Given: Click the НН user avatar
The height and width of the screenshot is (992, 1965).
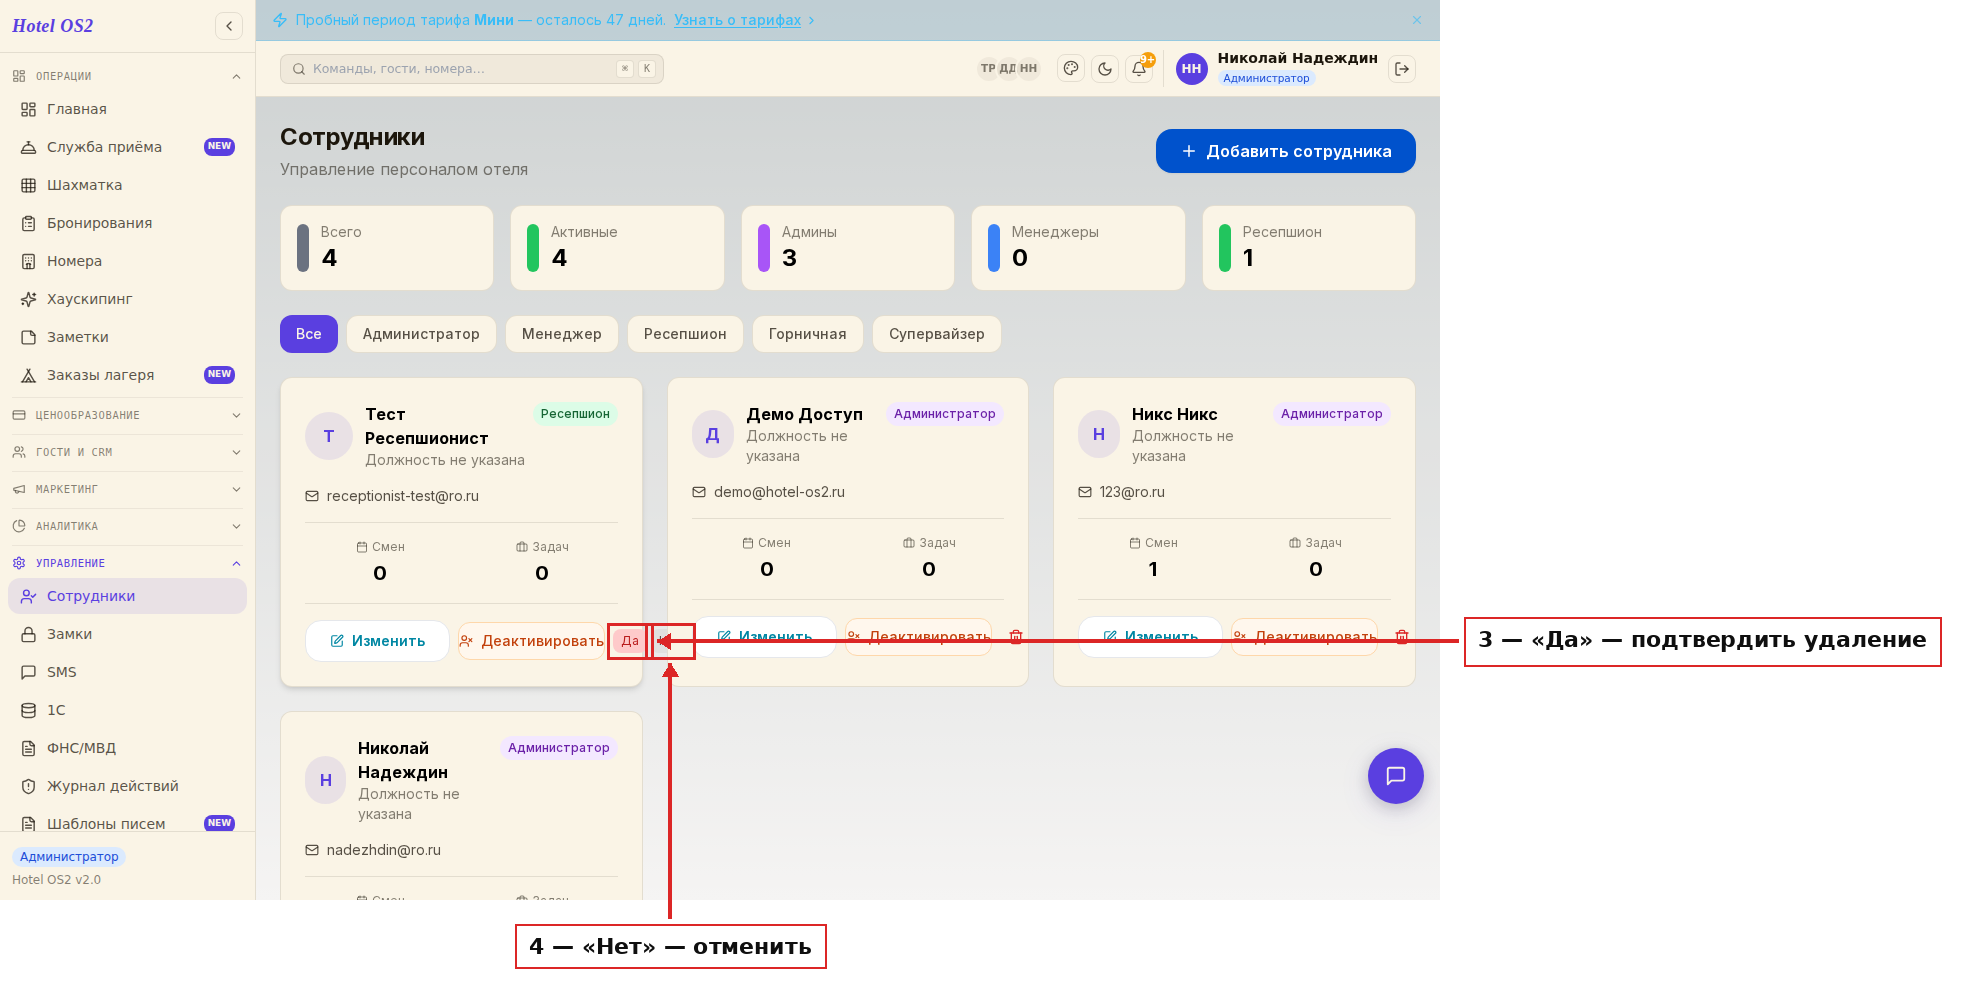Looking at the screenshot, I should [1191, 69].
